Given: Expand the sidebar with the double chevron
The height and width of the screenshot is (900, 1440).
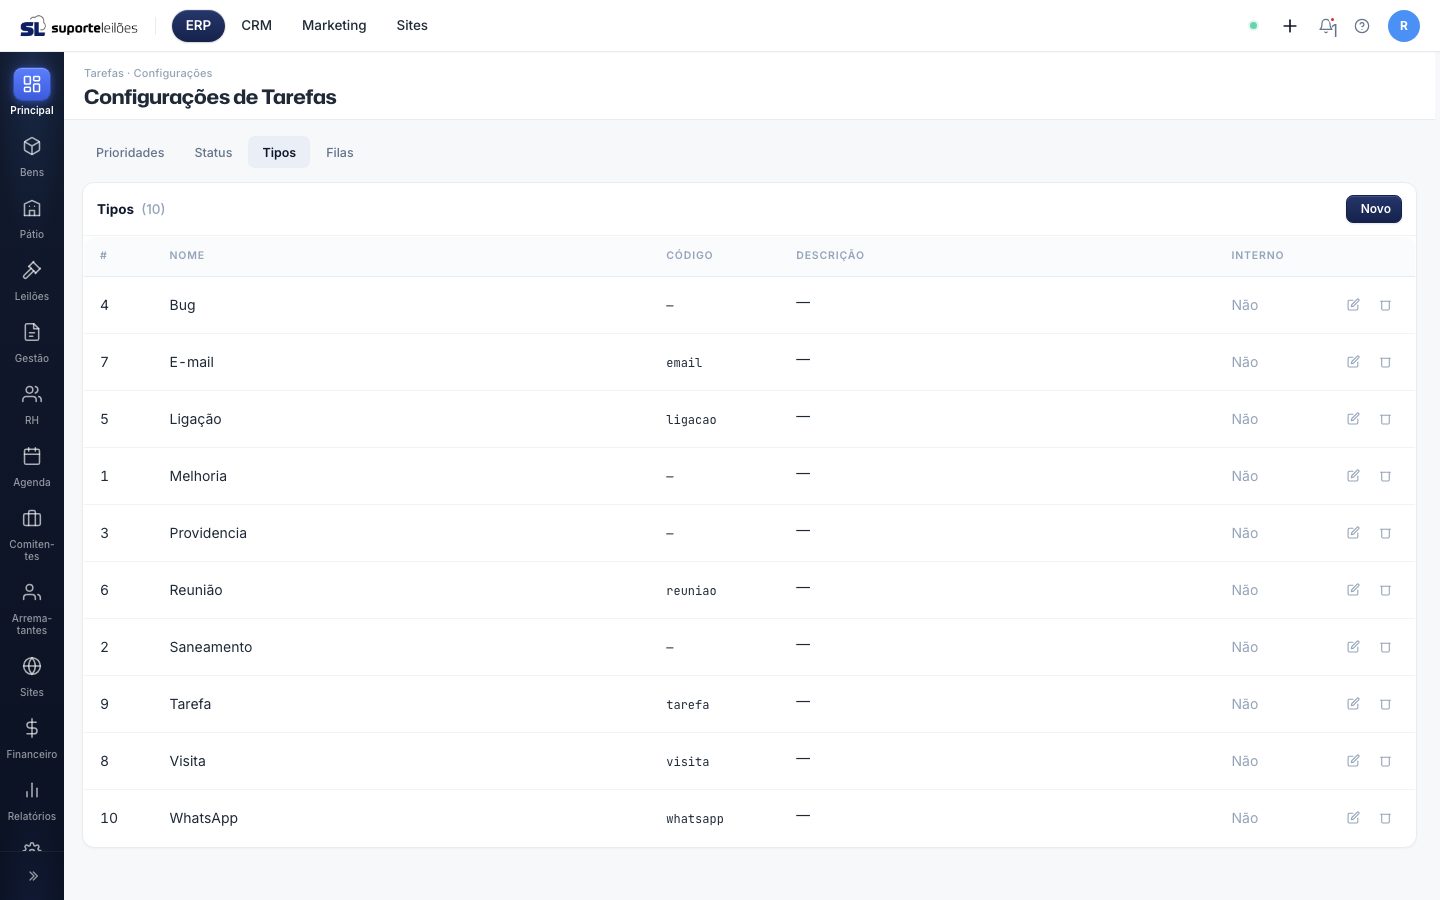Looking at the screenshot, I should point(32,876).
